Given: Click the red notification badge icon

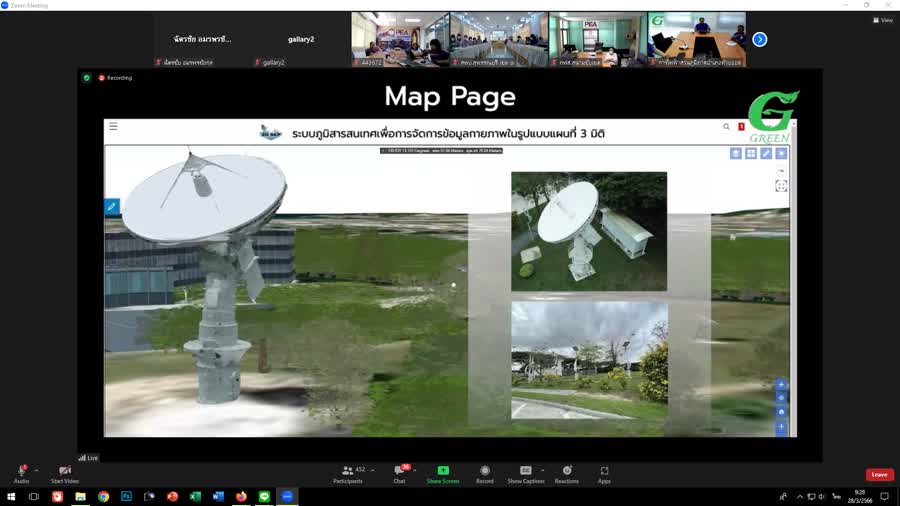Looking at the screenshot, I should click(741, 127).
